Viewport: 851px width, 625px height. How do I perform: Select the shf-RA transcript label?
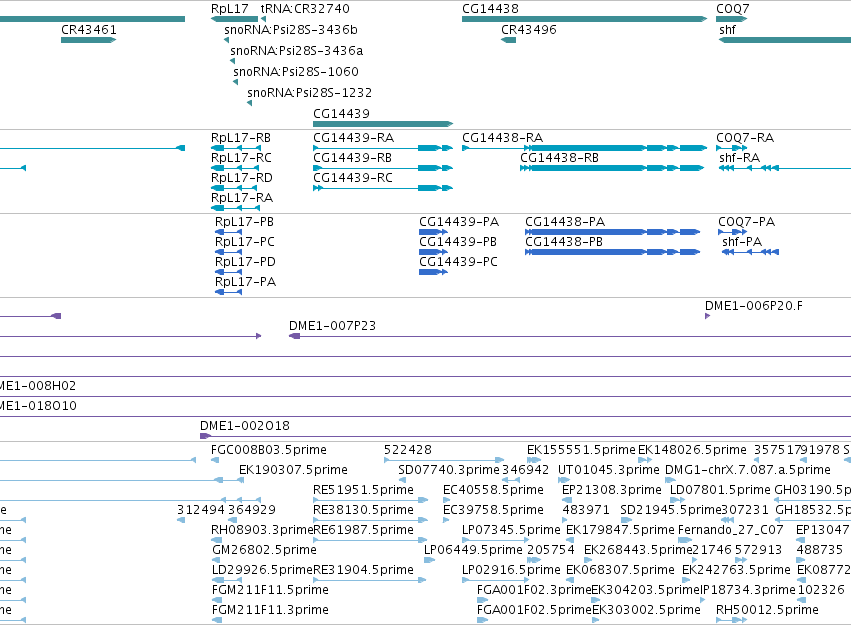[x=740, y=158]
